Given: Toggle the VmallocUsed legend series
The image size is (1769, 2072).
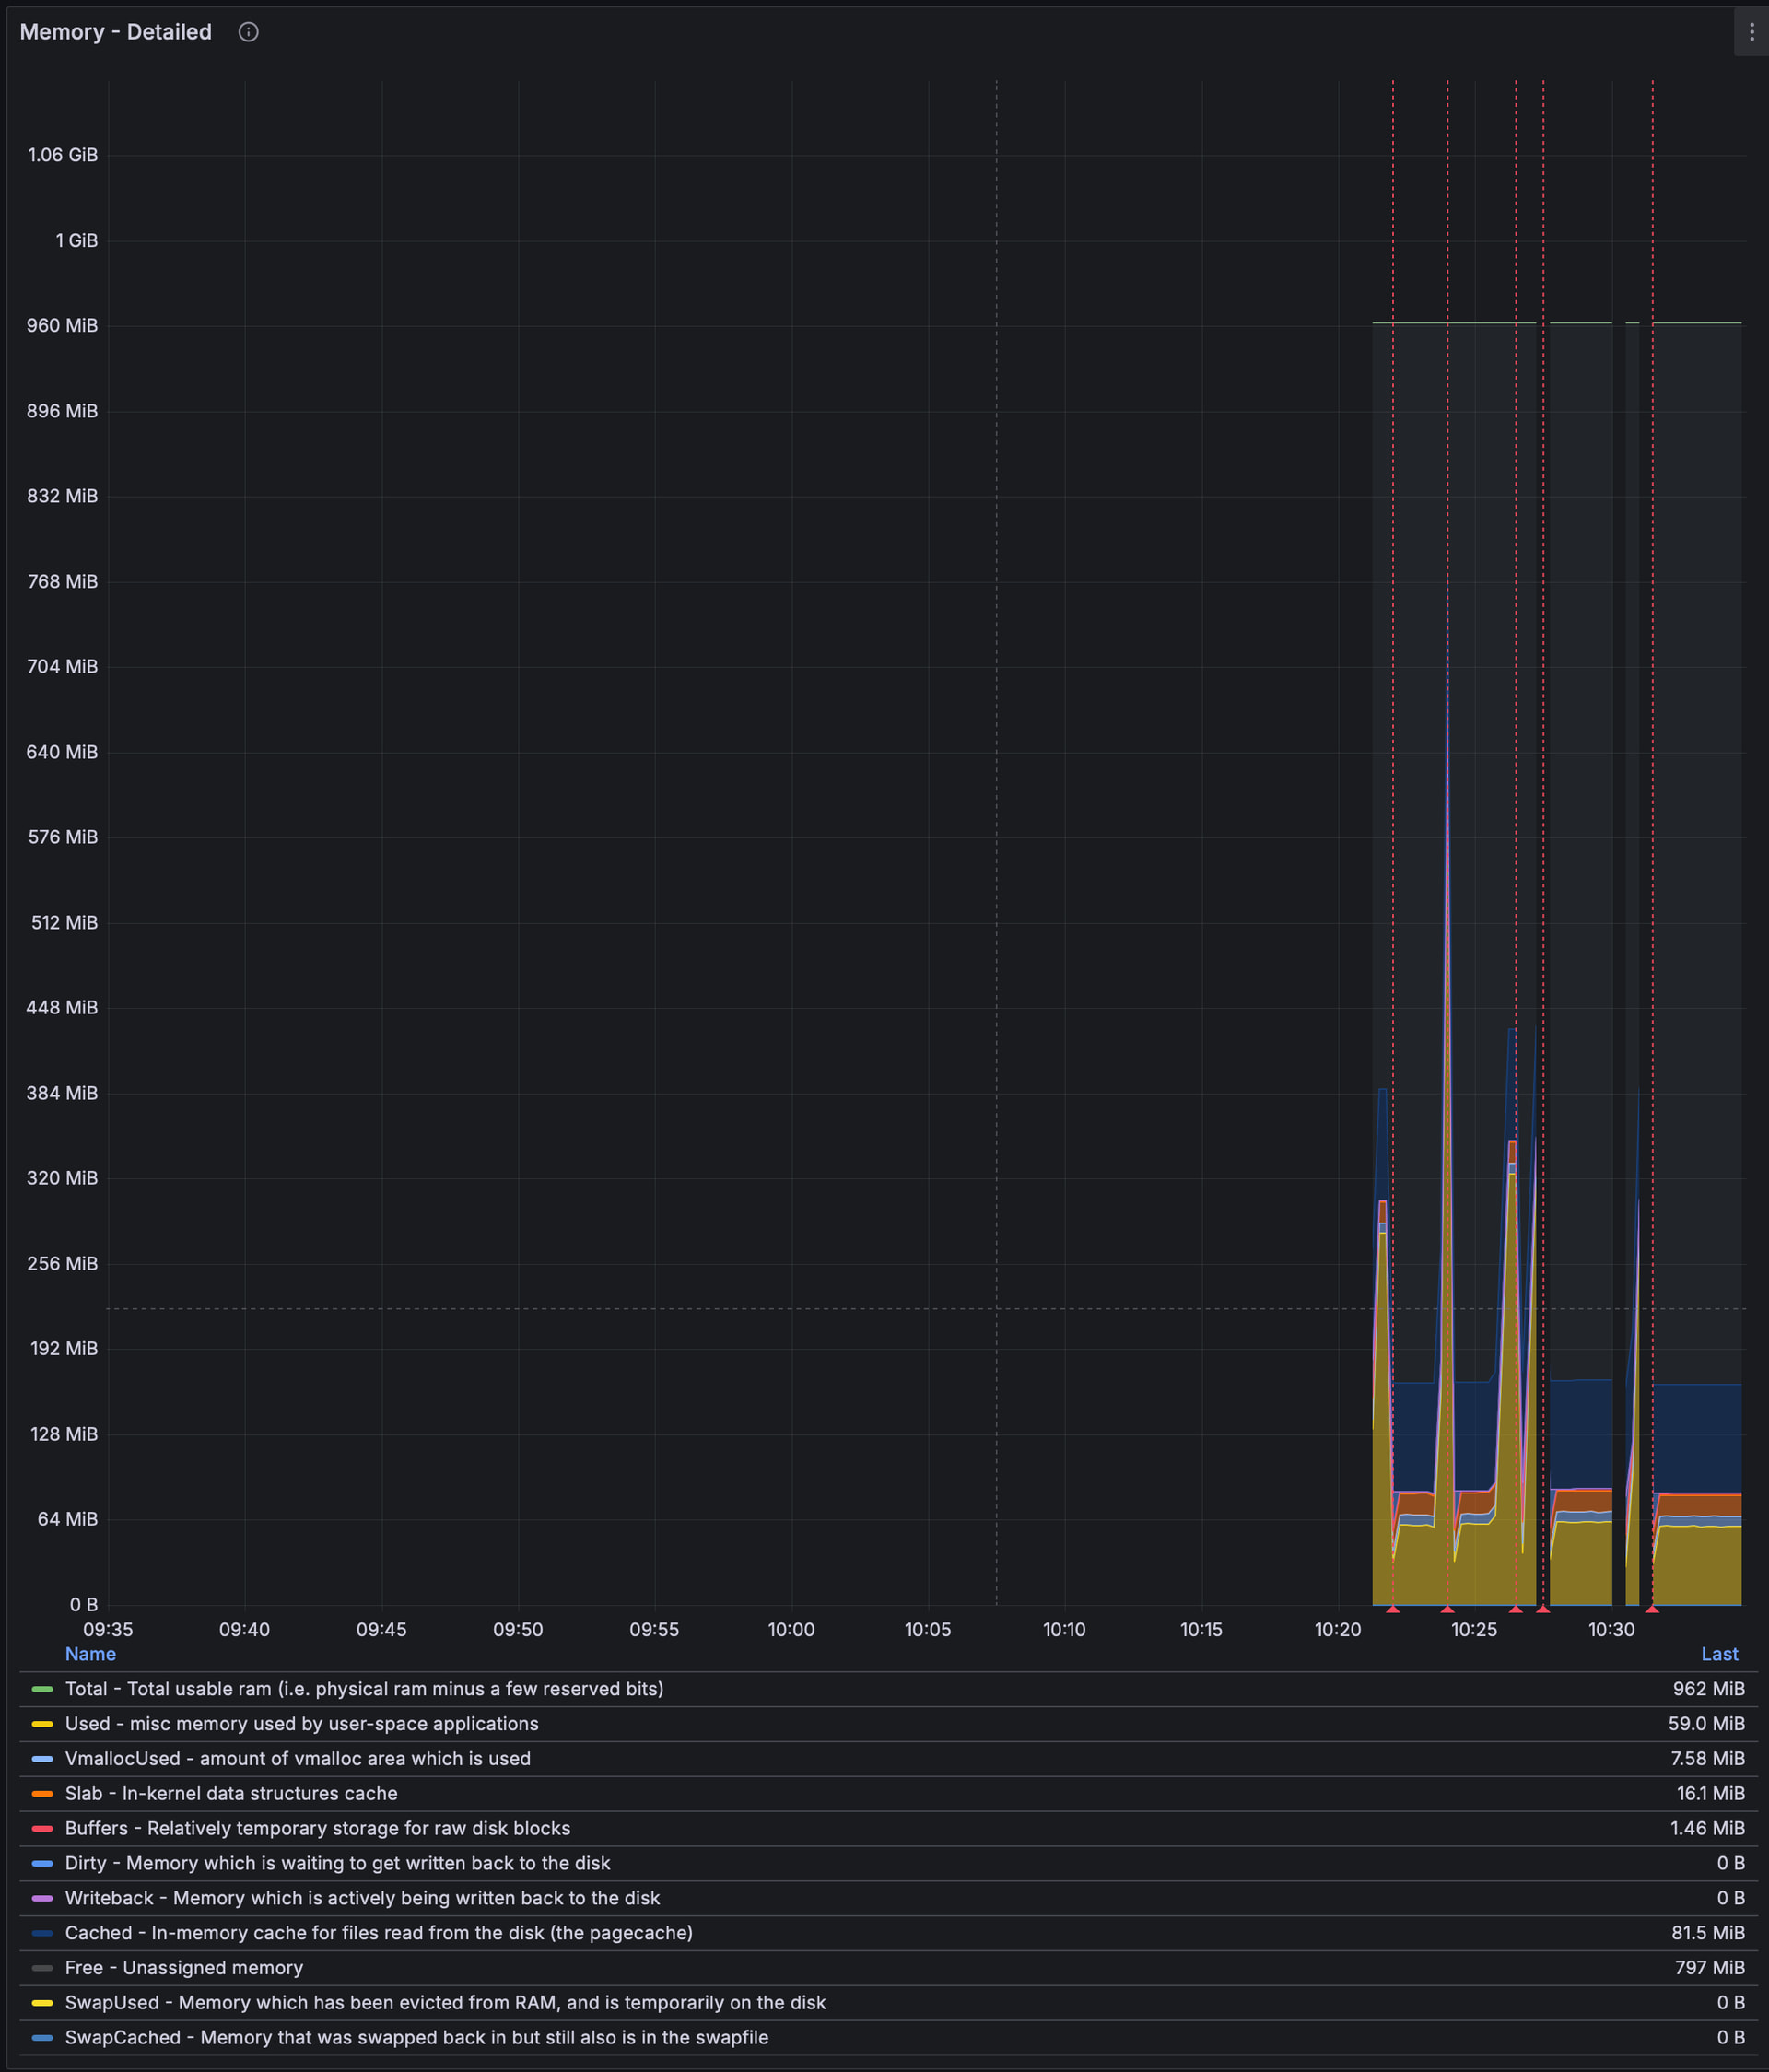Looking at the screenshot, I should tap(297, 1759).
